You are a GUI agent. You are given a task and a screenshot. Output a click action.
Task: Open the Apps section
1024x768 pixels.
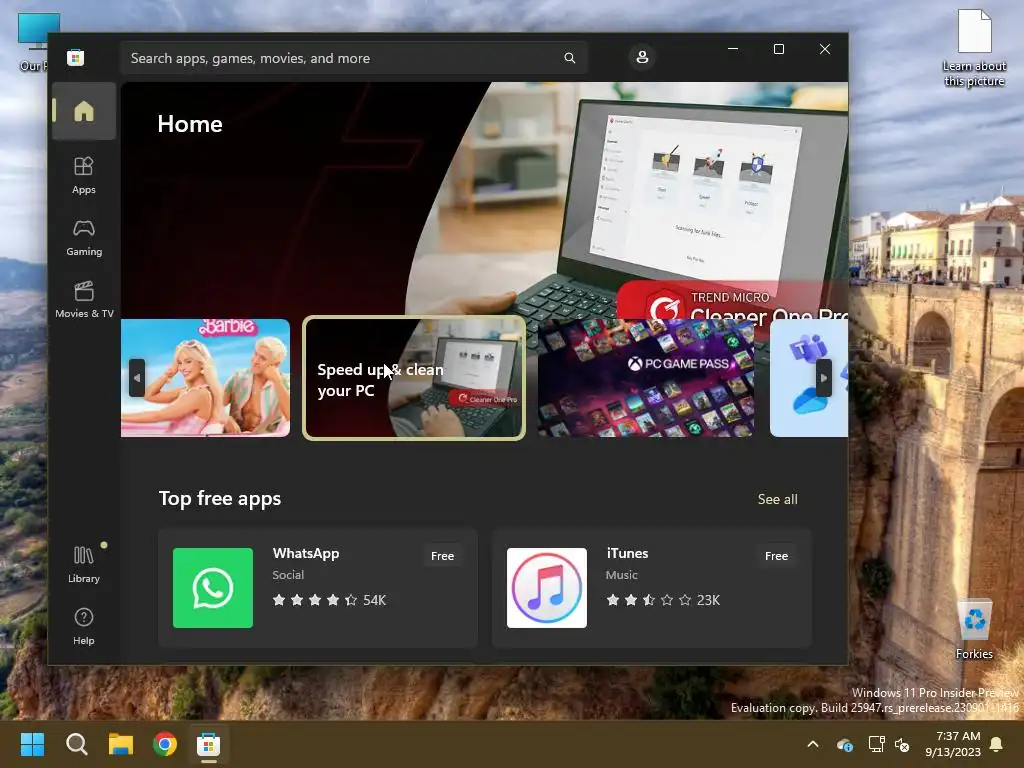click(84, 175)
